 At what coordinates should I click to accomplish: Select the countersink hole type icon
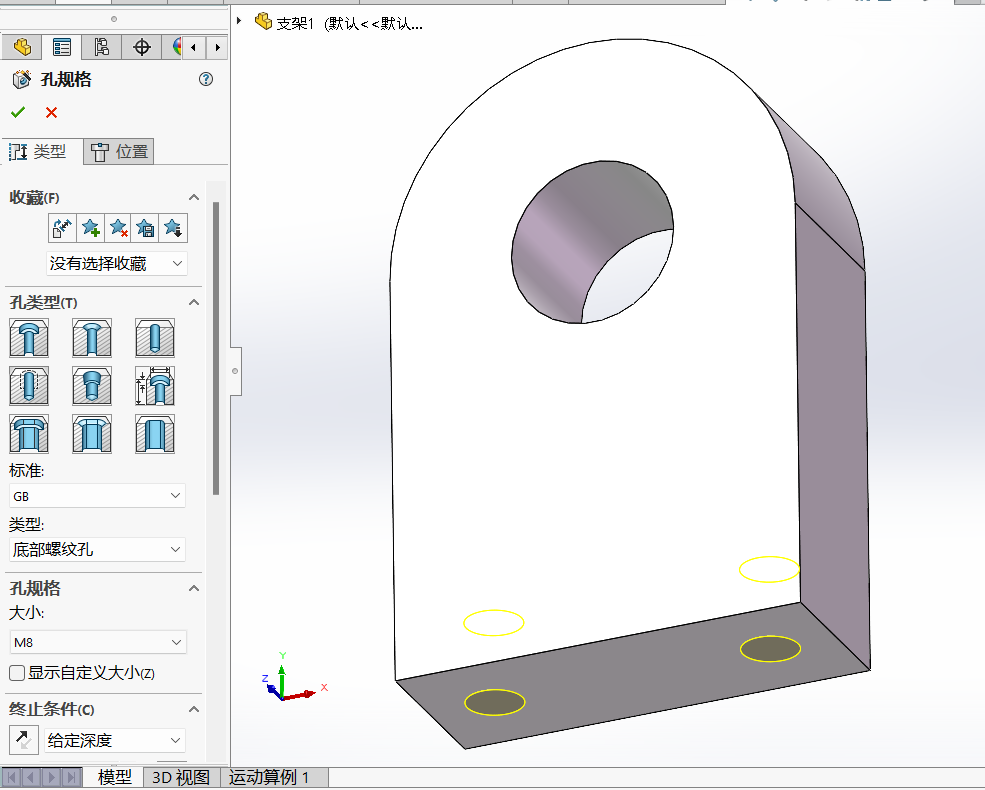[92, 338]
